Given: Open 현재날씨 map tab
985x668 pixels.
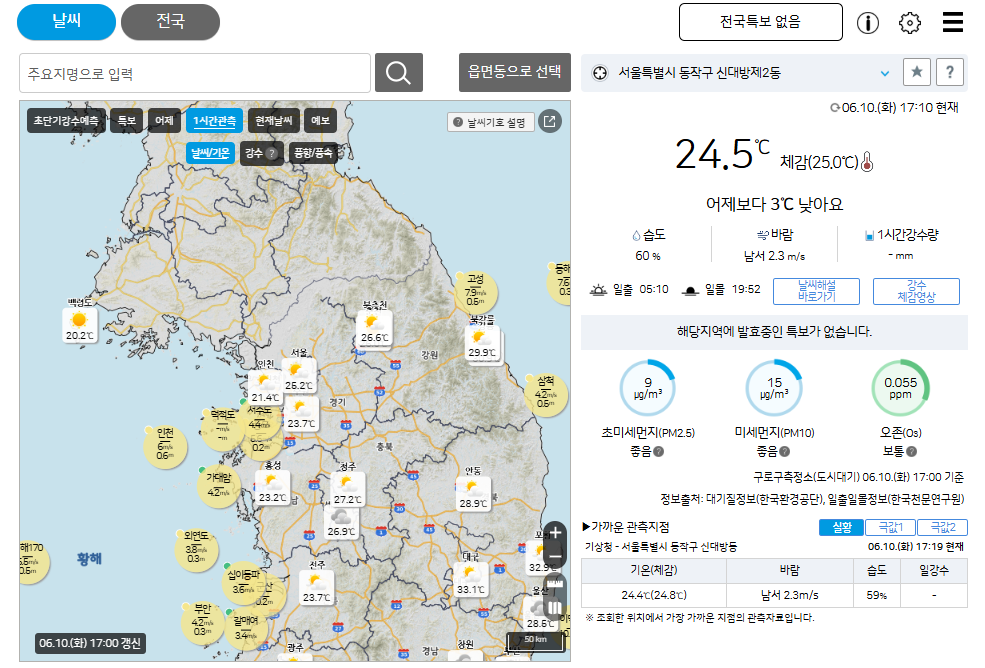Looking at the screenshot, I should (x=273, y=121).
